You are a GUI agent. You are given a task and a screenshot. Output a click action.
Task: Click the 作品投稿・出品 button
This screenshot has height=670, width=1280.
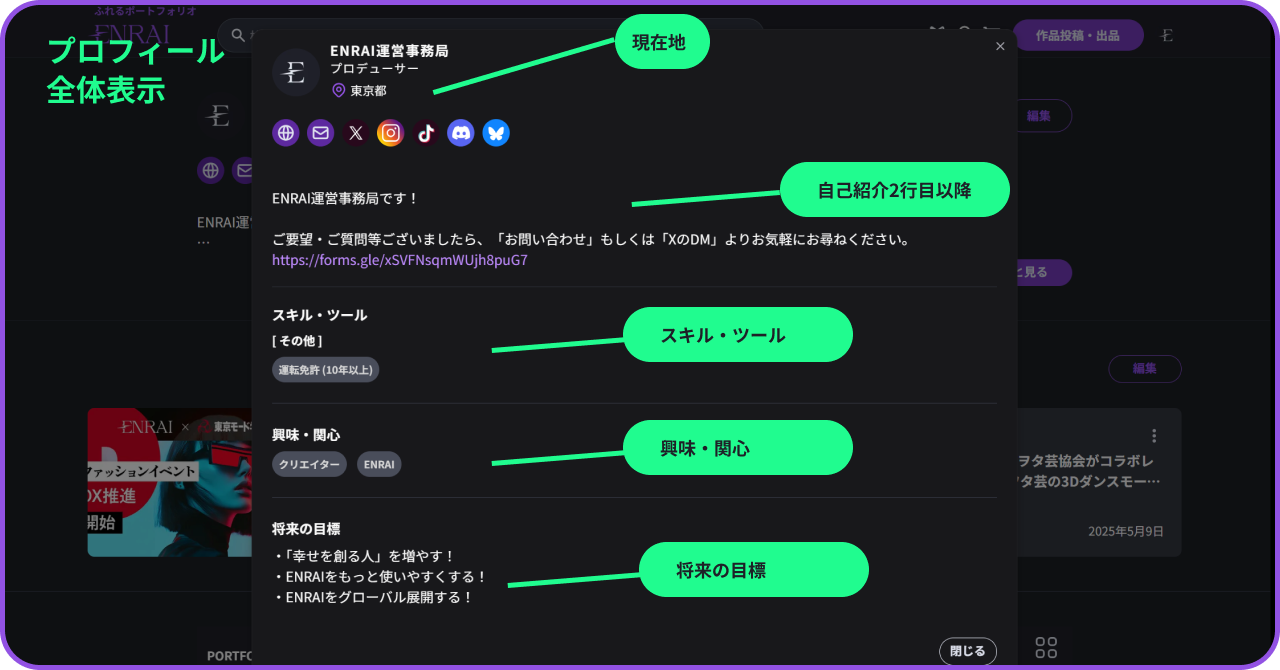[x=1078, y=35]
